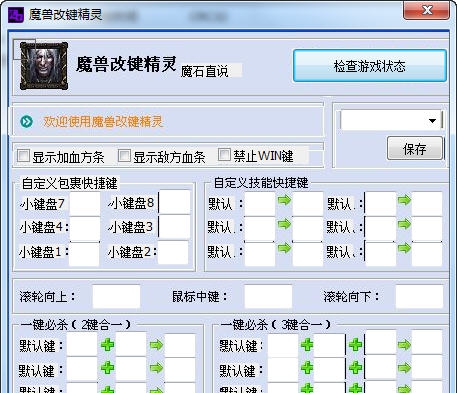The width and height of the screenshot is (457, 393).
Task: Click green arrow in bottom row of right skill column
Action: click(x=404, y=248)
